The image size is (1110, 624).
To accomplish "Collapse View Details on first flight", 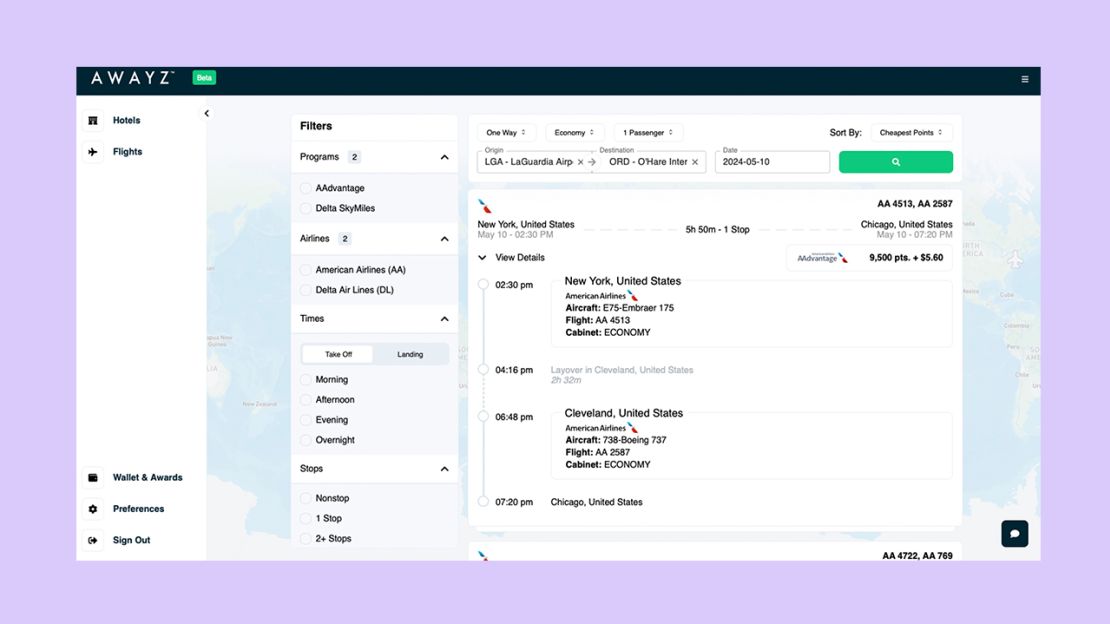I will point(512,258).
